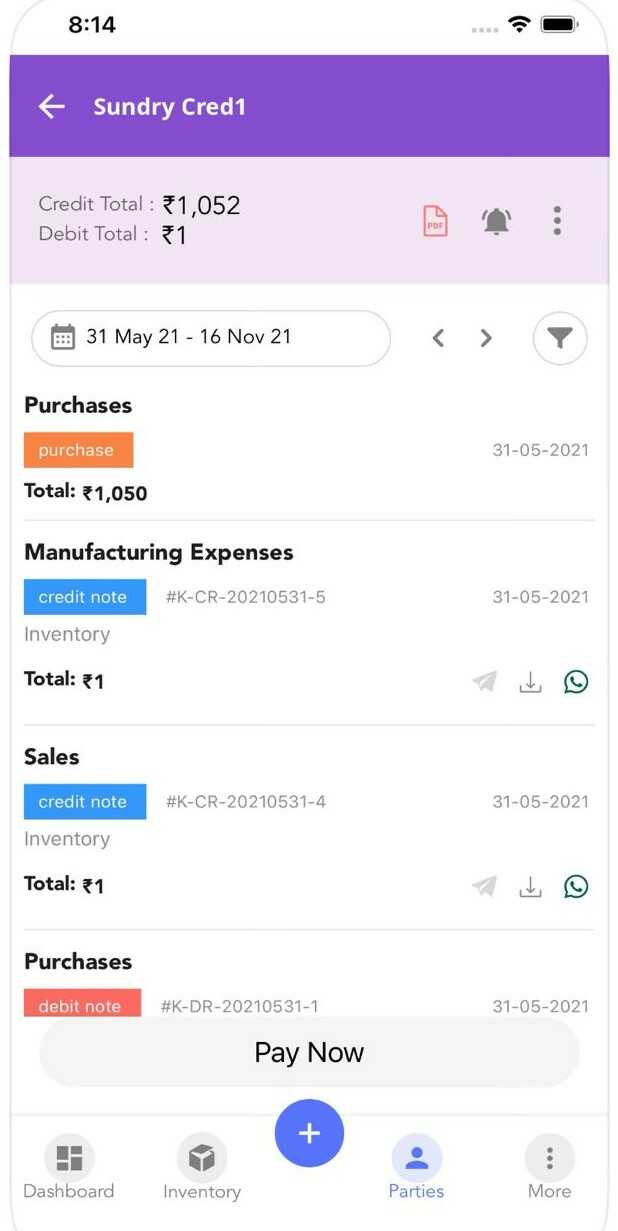Open the filter funnel button

560,338
